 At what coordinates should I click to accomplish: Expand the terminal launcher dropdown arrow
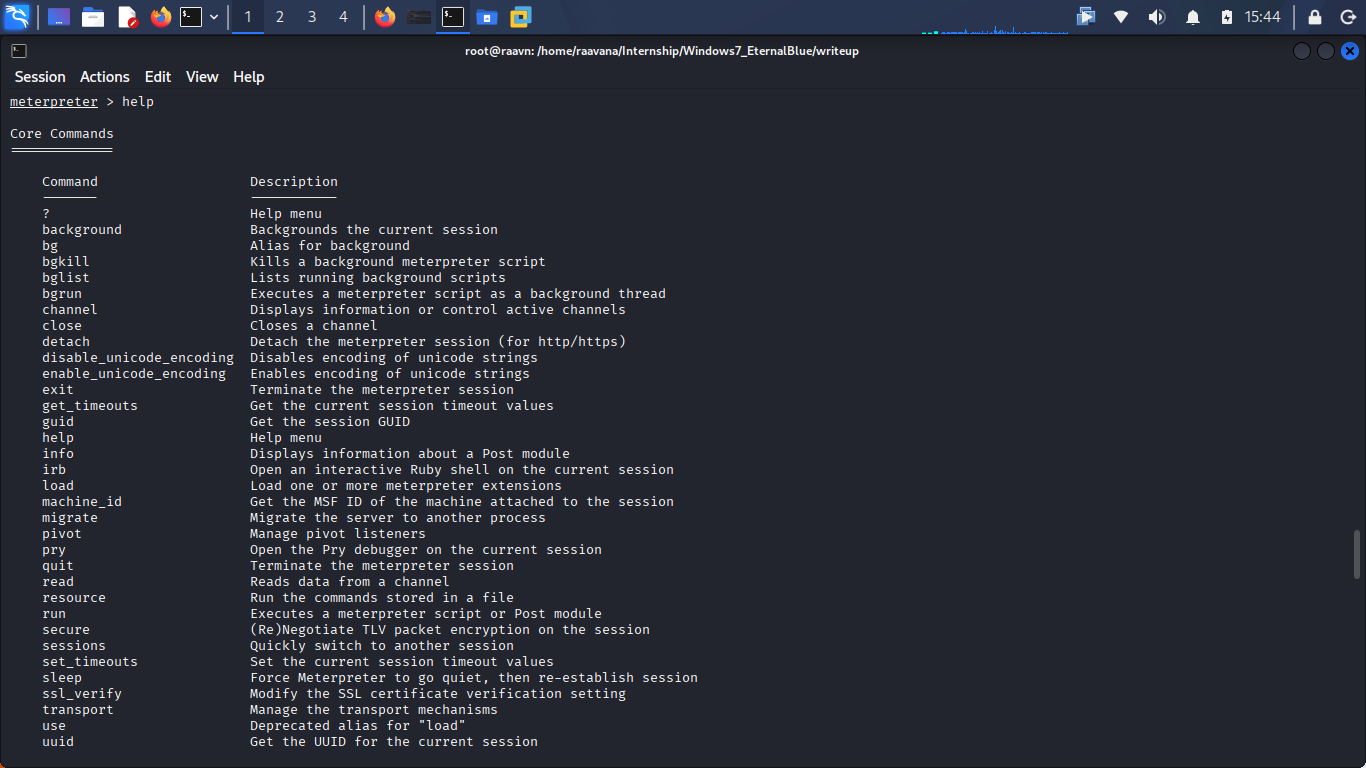214,17
